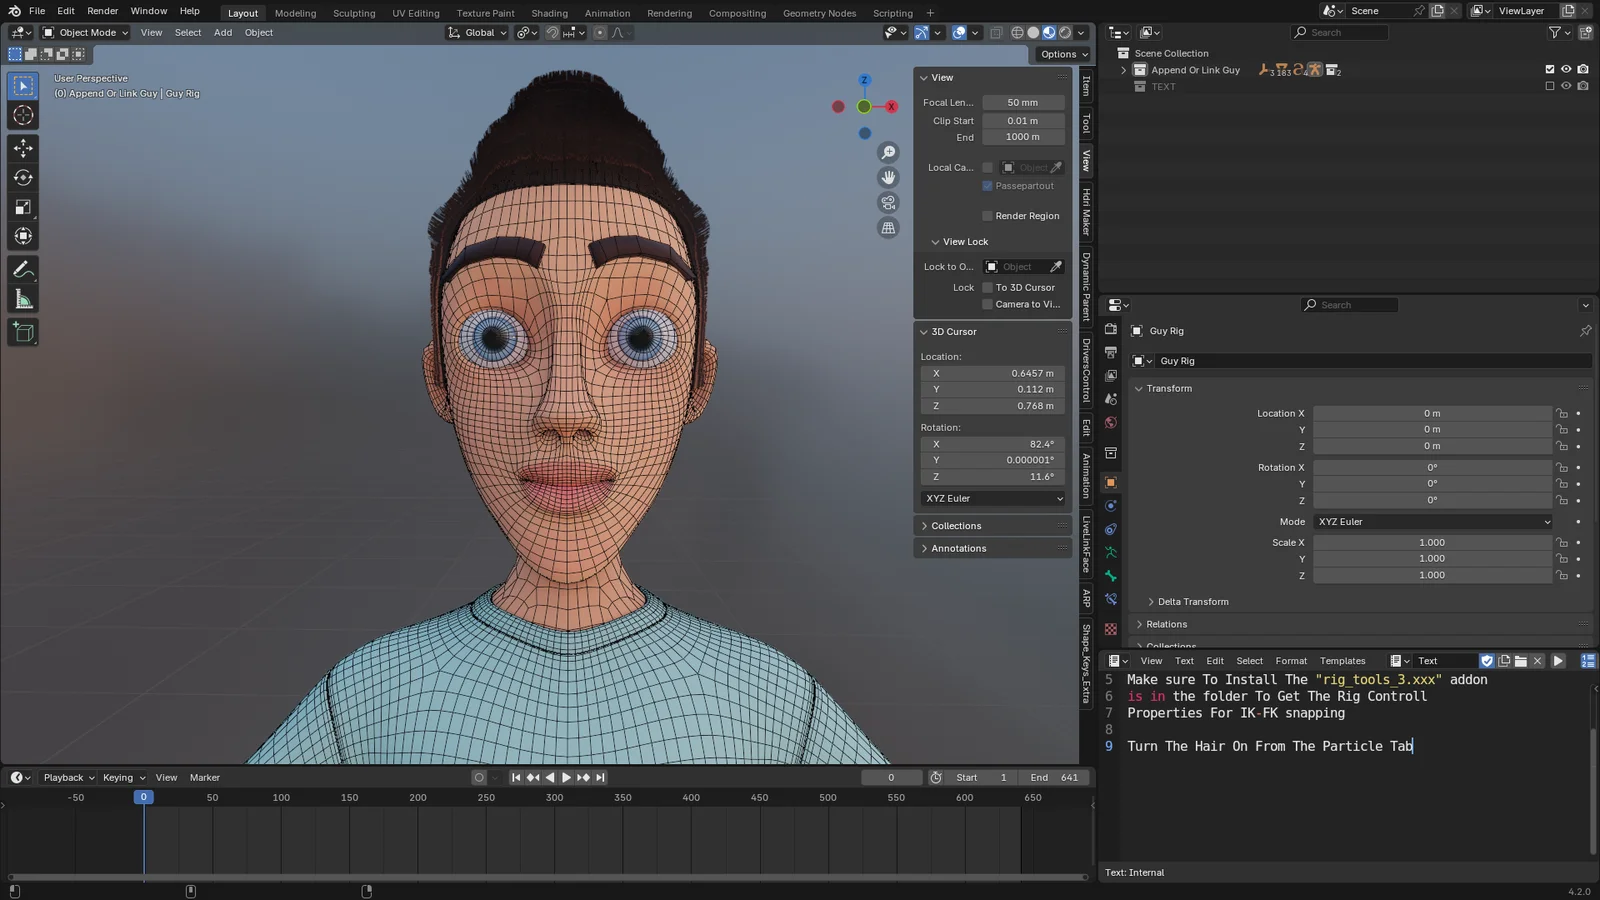Select the Measure tool
The height and width of the screenshot is (900, 1600).
point(23,298)
